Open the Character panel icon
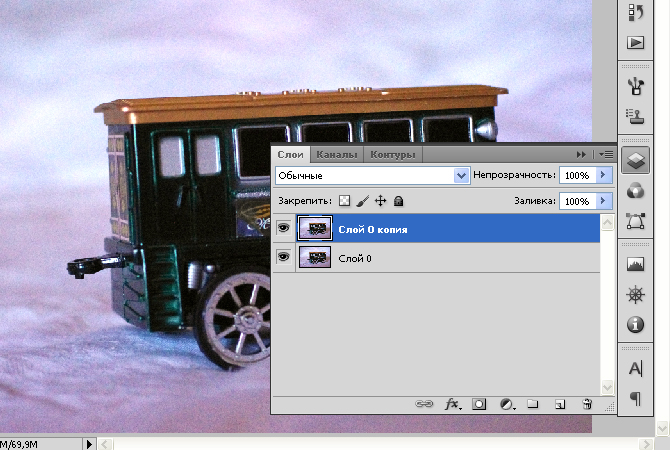Viewport: 670px width, 450px height. (x=635, y=368)
